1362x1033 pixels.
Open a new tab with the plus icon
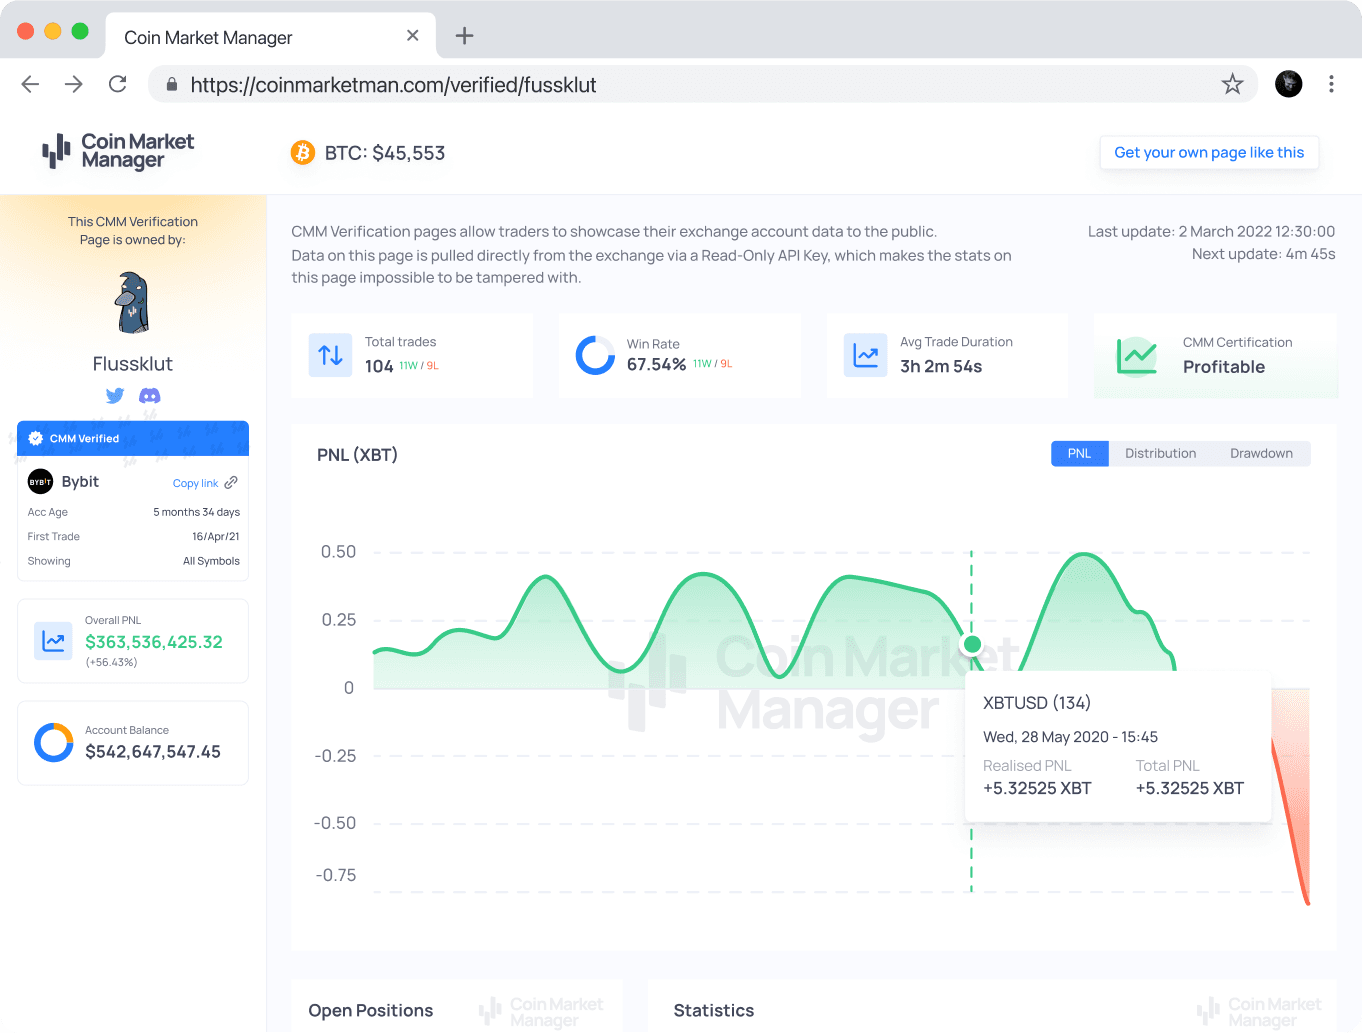pyautogui.click(x=464, y=36)
